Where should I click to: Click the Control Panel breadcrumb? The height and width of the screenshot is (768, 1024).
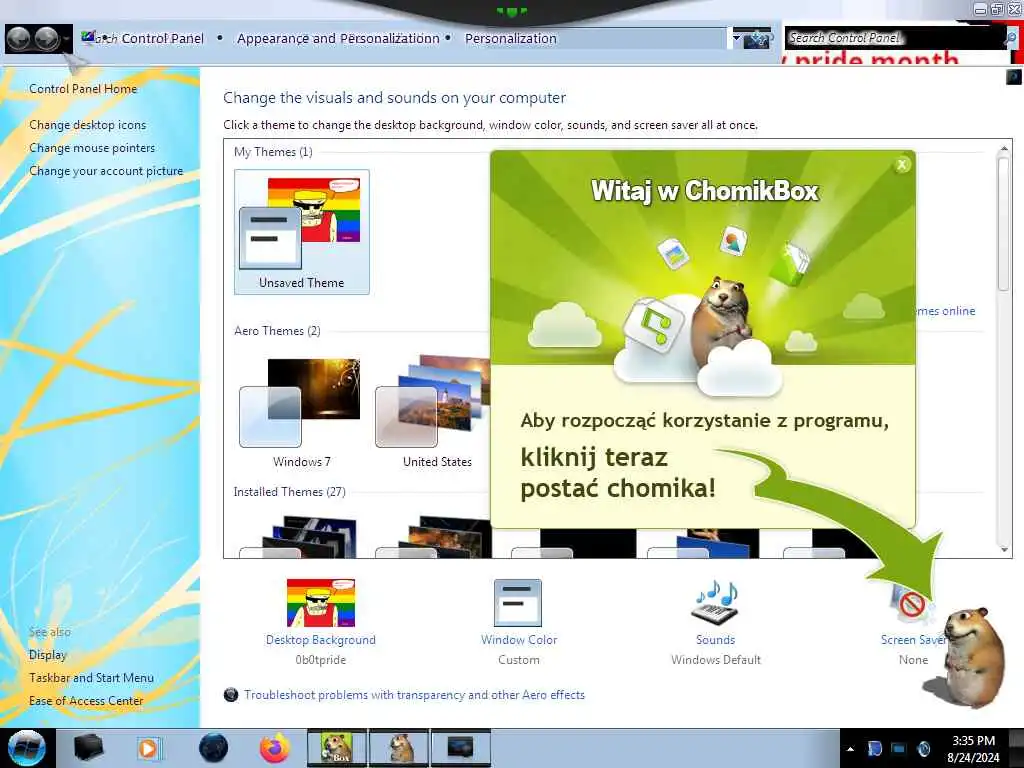pyautogui.click(x=162, y=39)
